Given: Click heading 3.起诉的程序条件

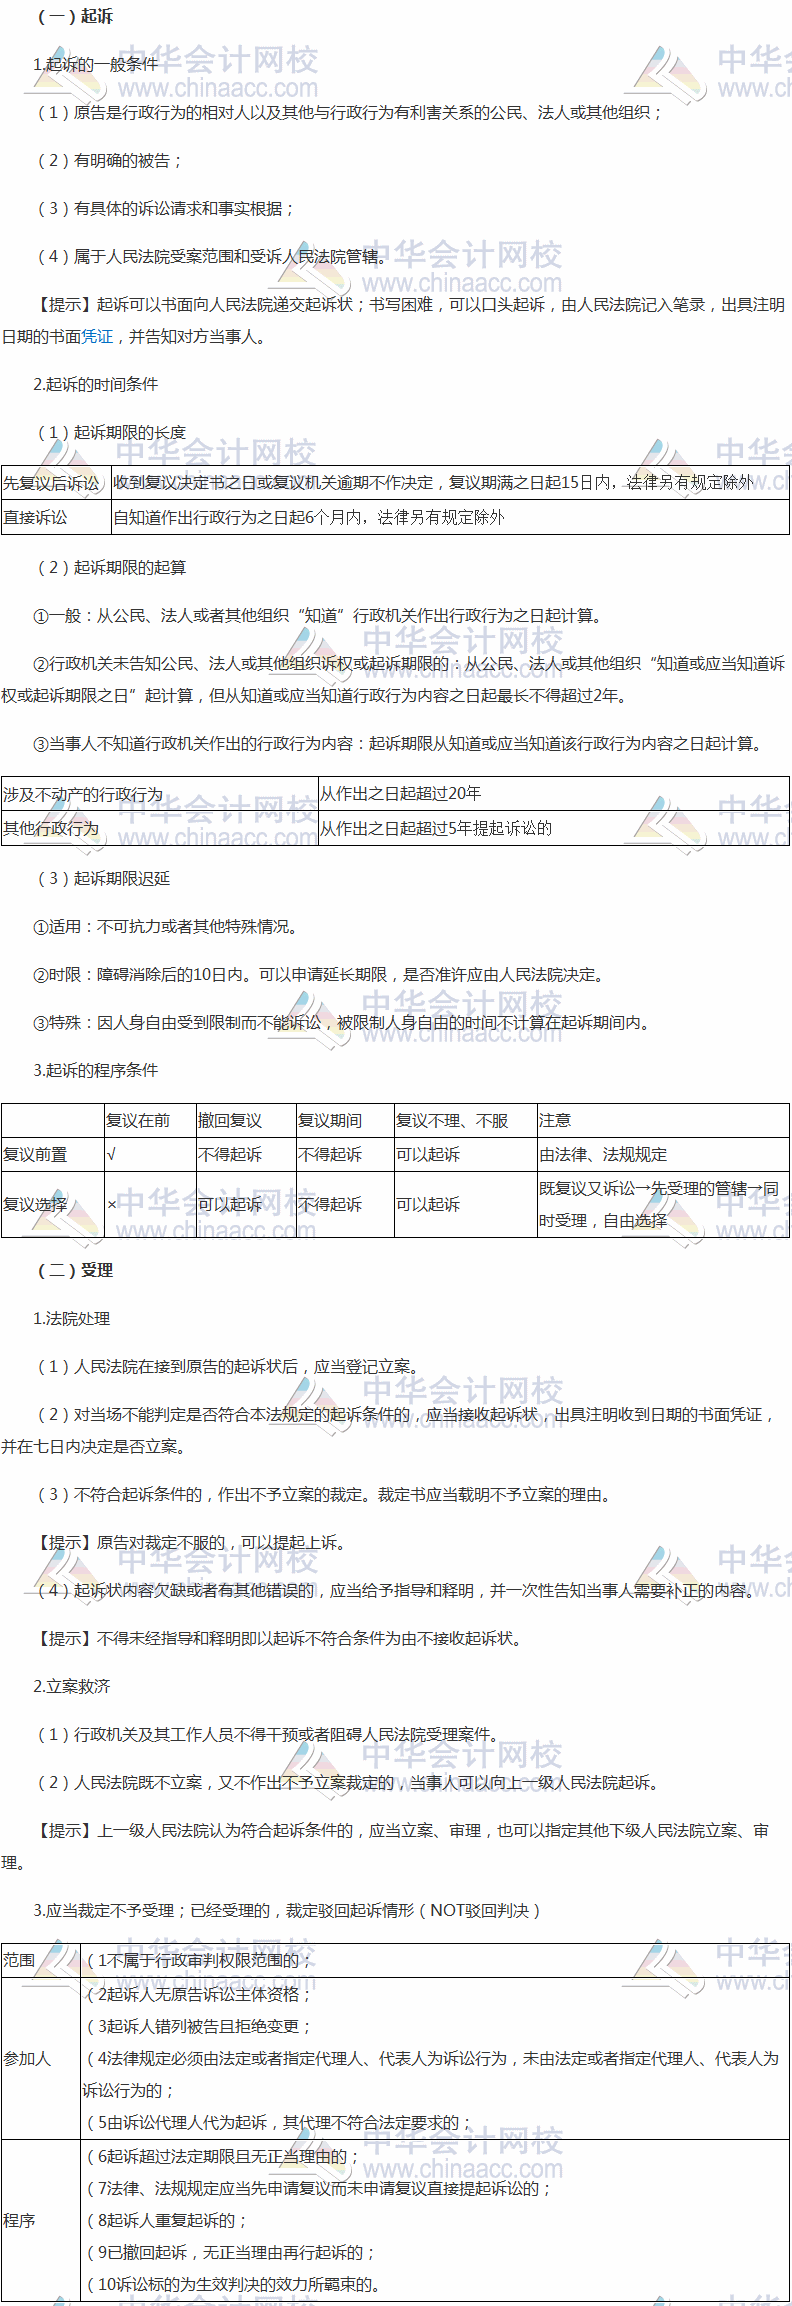Looking at the screenshot, I should tap(95, 1071).
